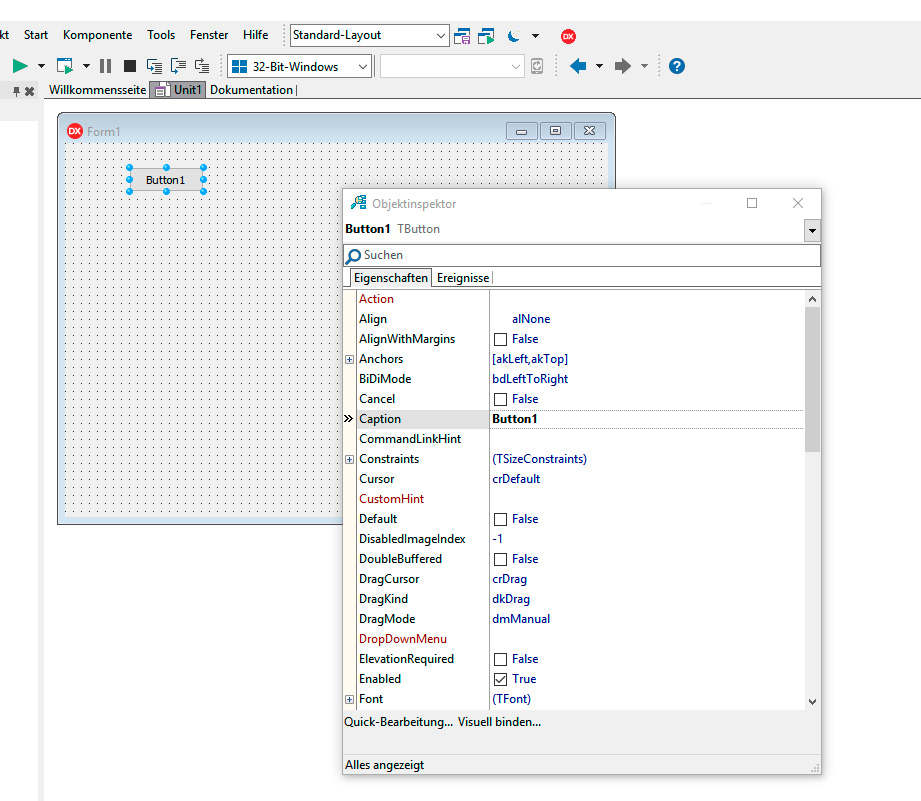921x801 pixels.
Task: Toggle the Default property checkbox
Action: (500, 519)
